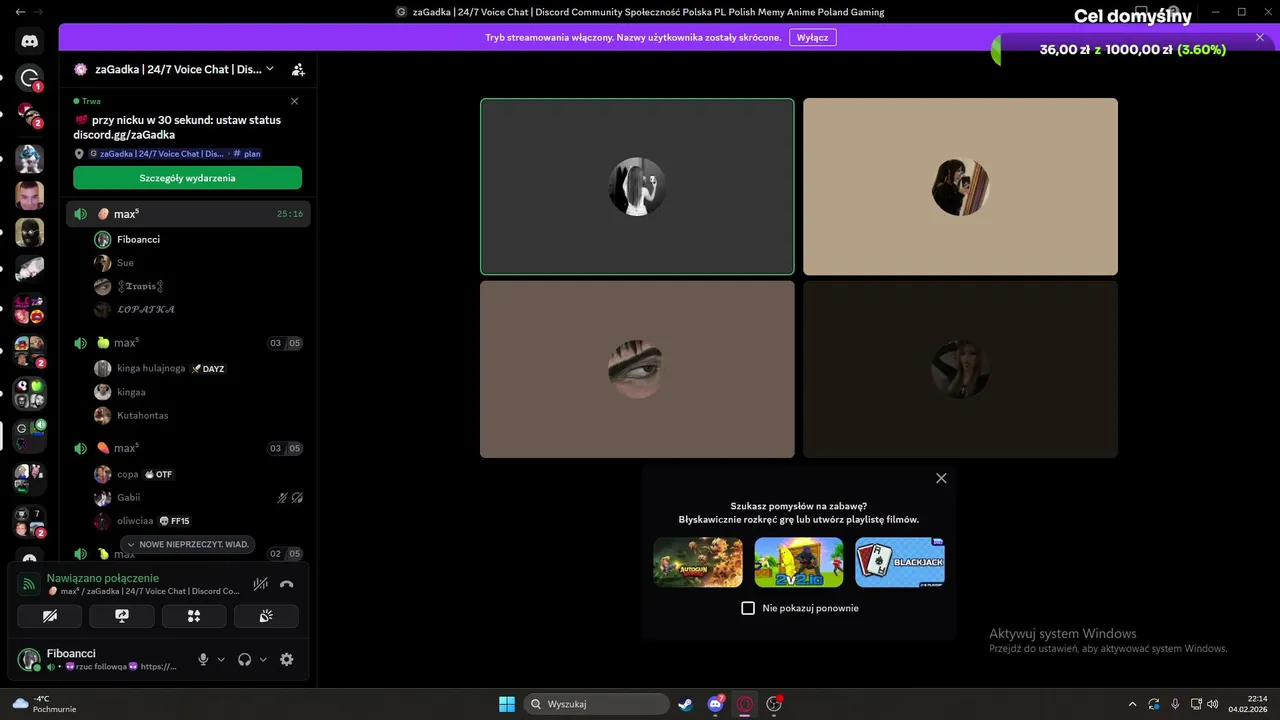Open max⁵ voice channel showing 25:16
The width and height of the screenshot is (1280, 720).
click(x=188, y=214)
